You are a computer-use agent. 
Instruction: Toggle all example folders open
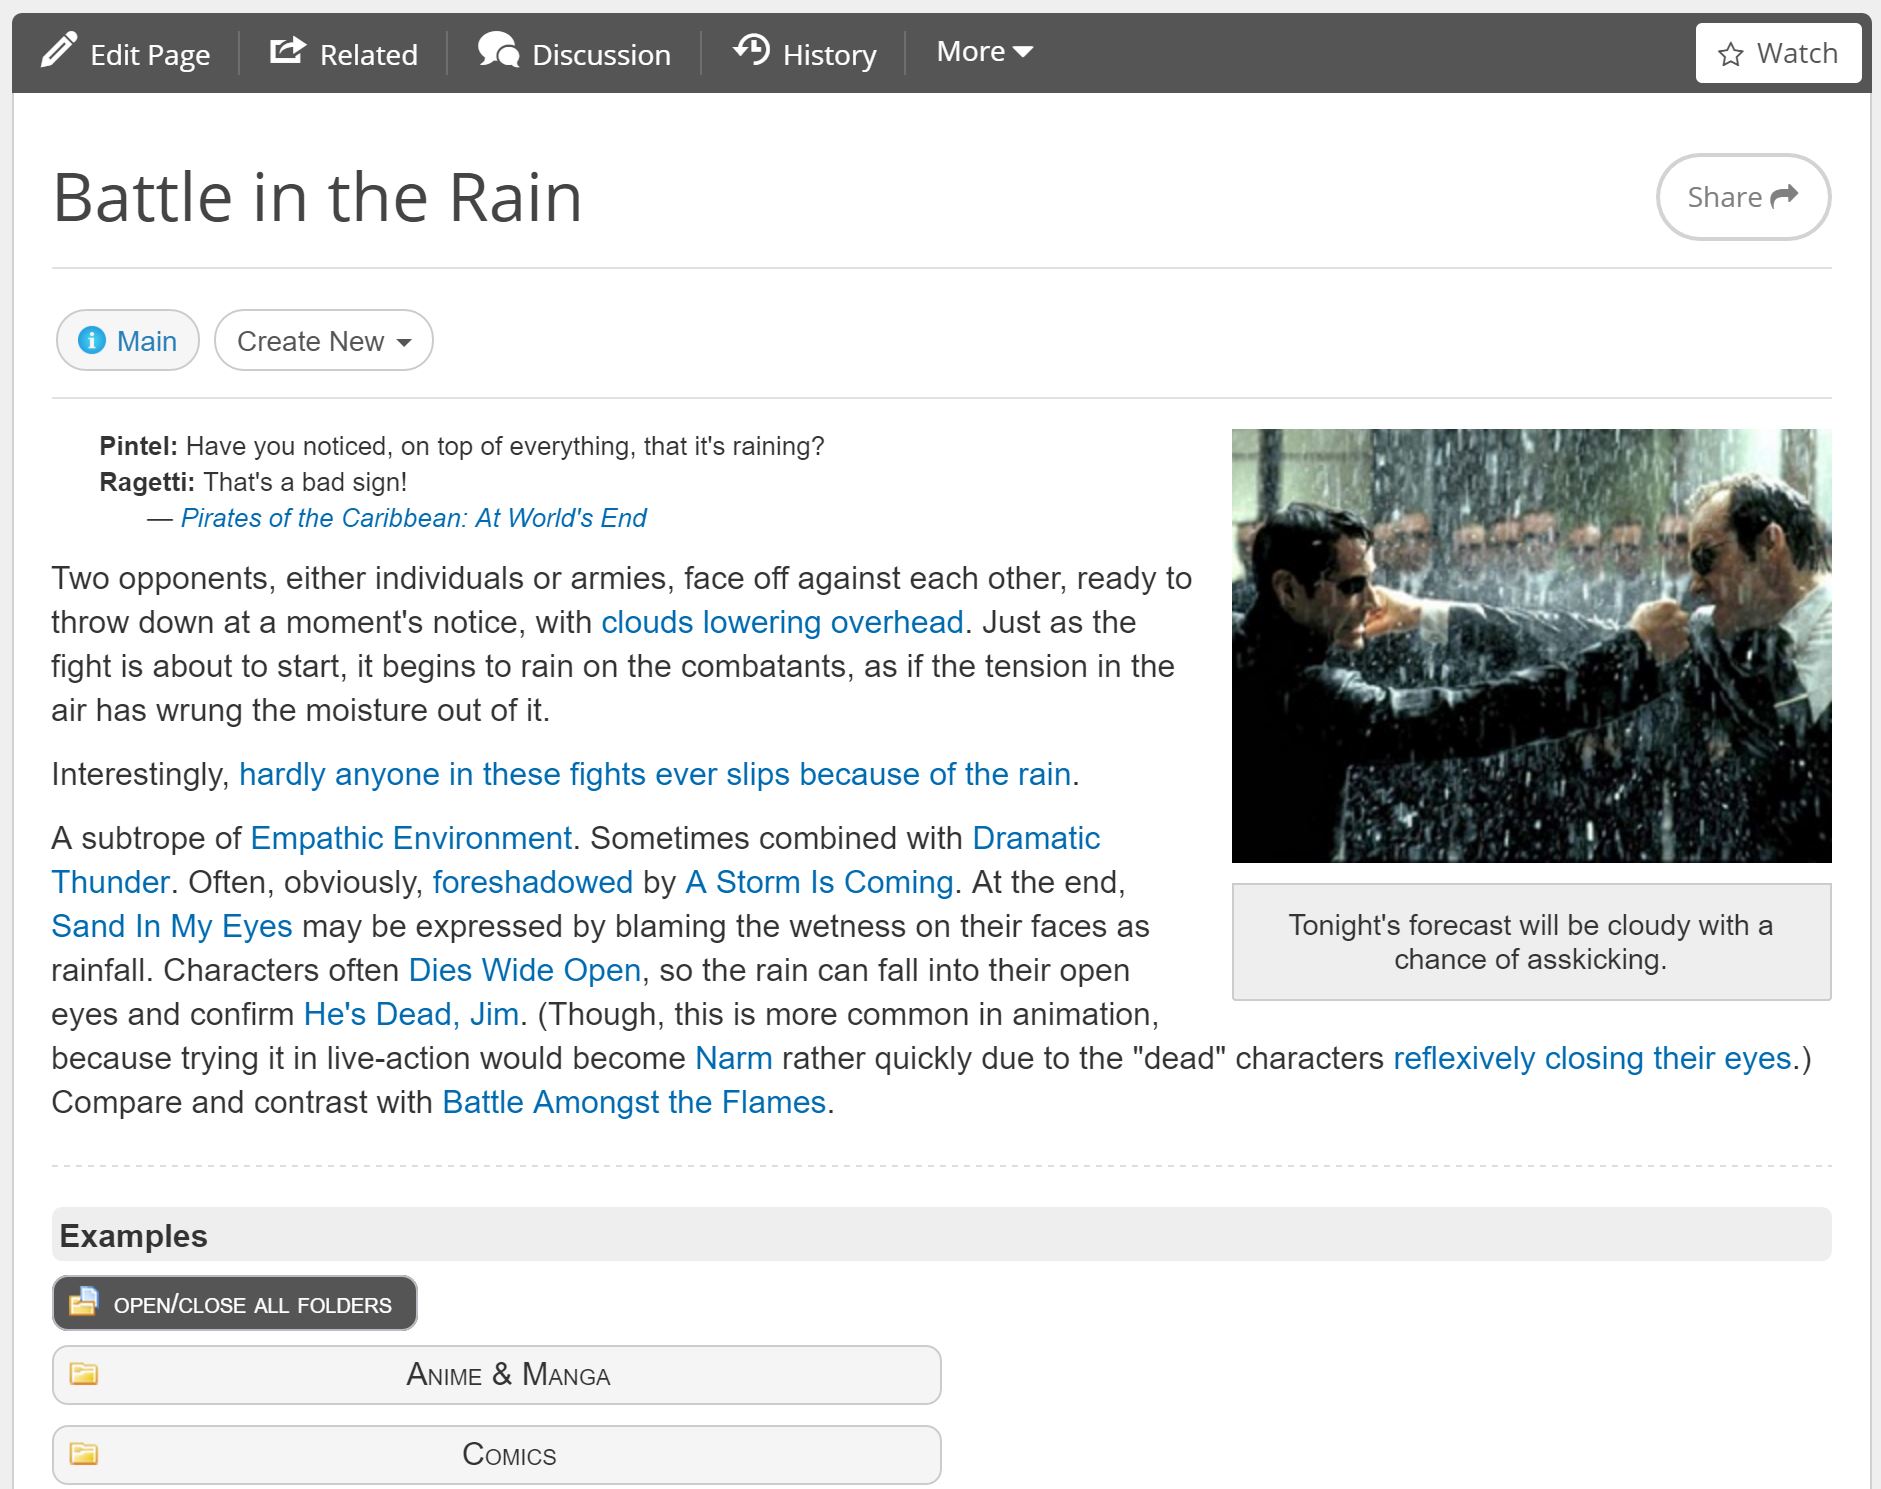click(234, 1303)
